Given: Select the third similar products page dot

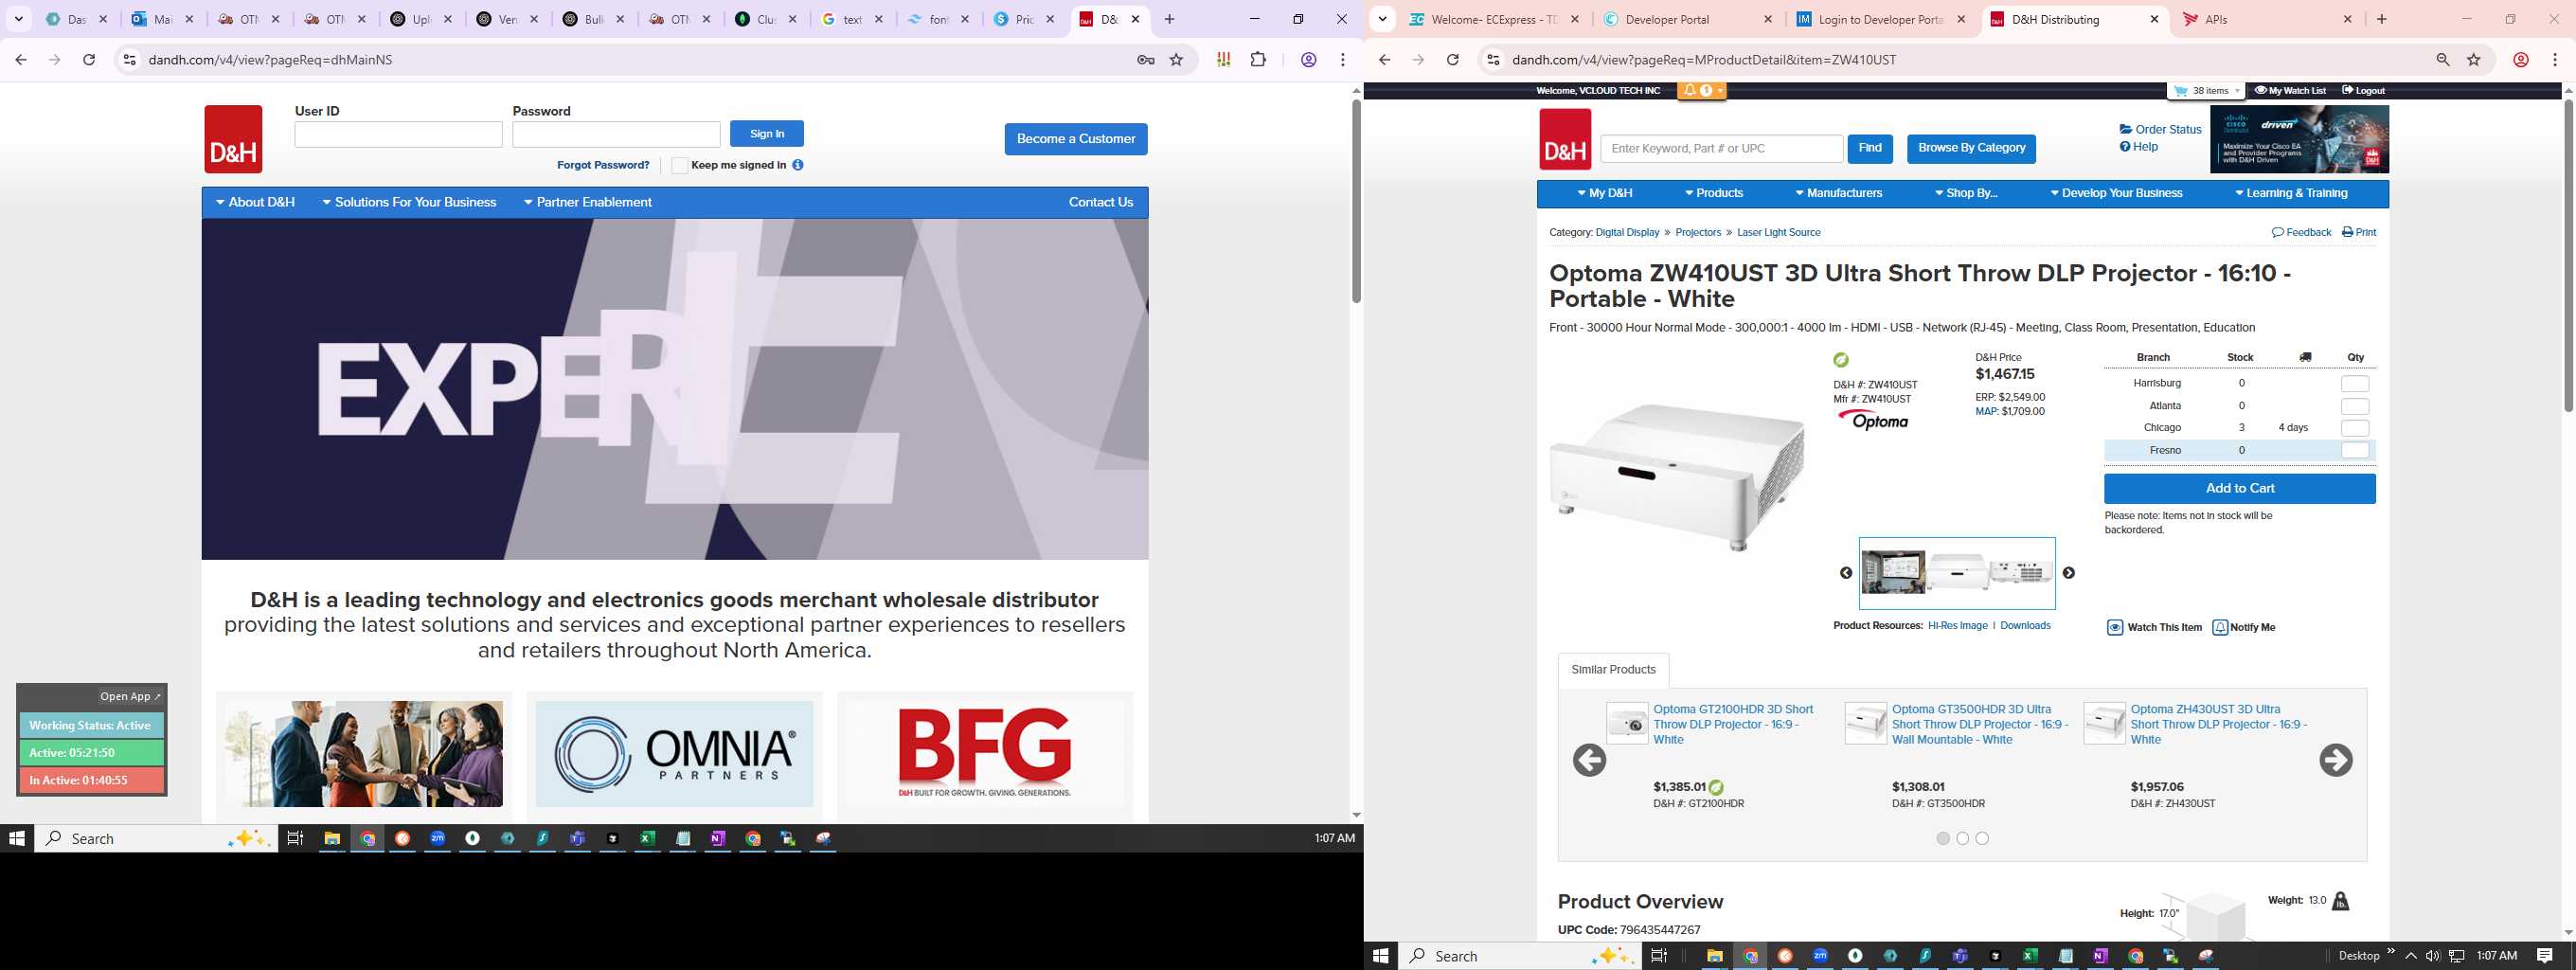Looking at the screenshot, I should (x=1982, y=839).
